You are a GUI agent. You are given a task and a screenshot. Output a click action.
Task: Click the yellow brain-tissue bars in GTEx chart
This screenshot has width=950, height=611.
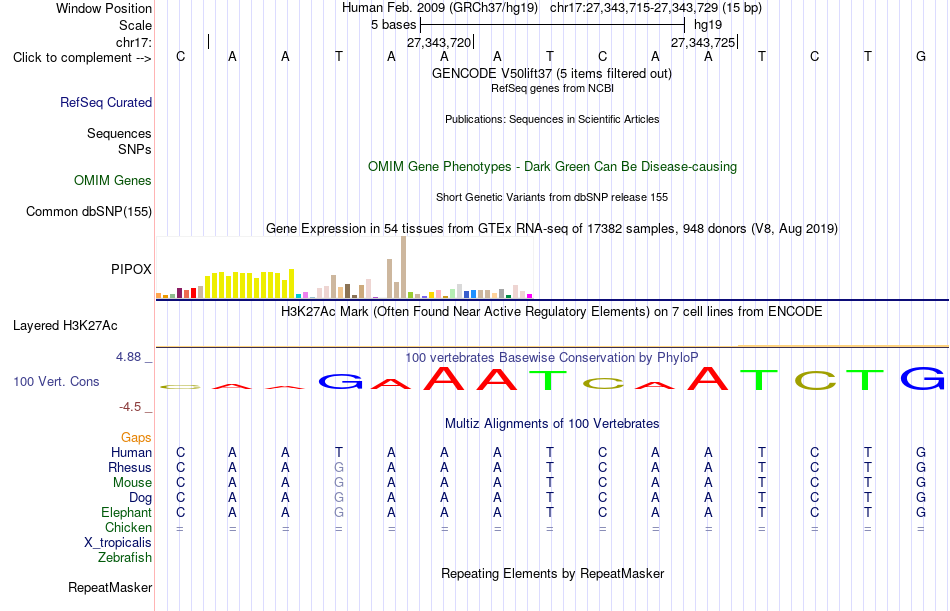coord(250,284)
